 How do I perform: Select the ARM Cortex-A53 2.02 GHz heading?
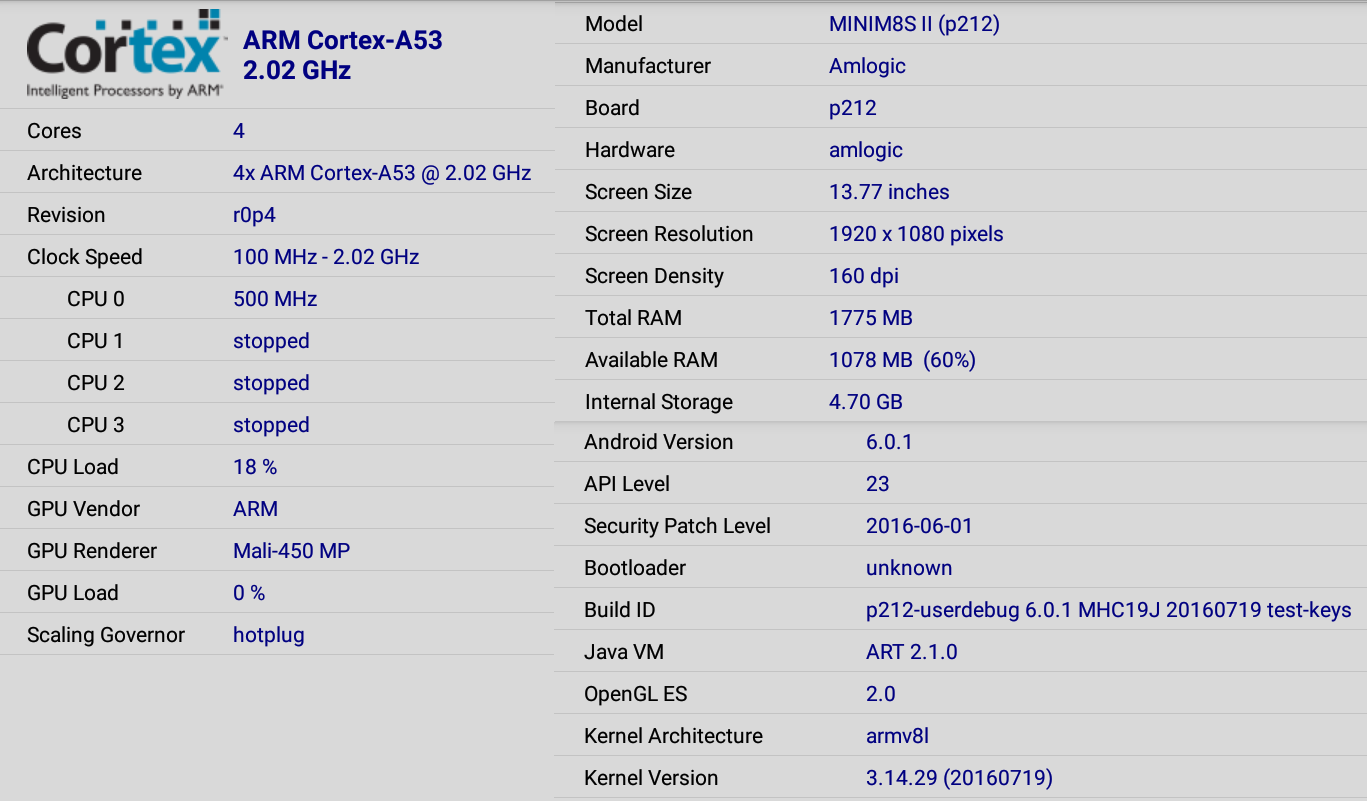pos(343,55)
